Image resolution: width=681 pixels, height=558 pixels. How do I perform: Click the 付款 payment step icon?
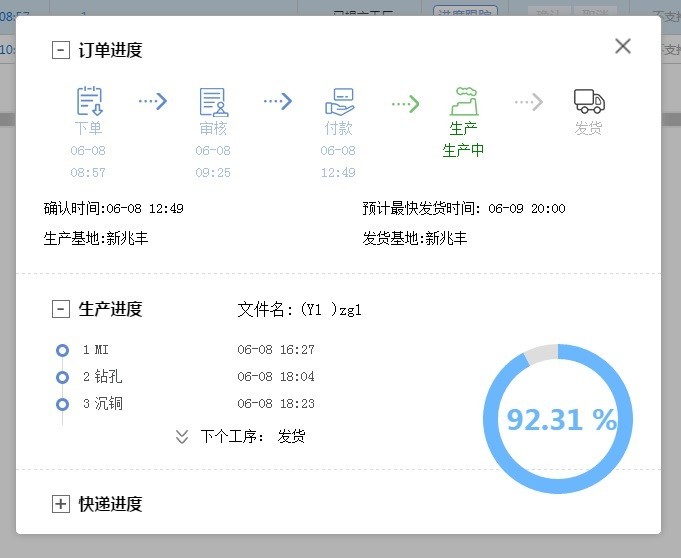[x=339, y=101]
